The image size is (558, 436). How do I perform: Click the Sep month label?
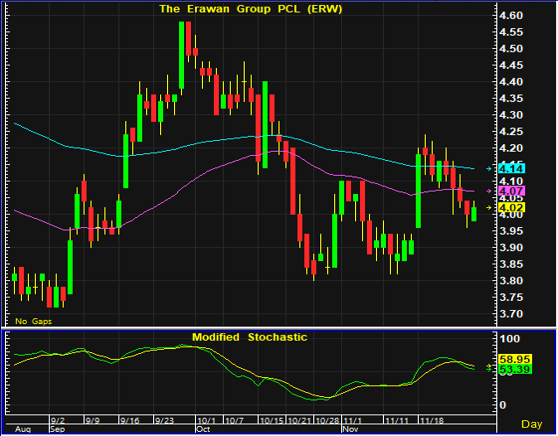click(x=58, y=429)
